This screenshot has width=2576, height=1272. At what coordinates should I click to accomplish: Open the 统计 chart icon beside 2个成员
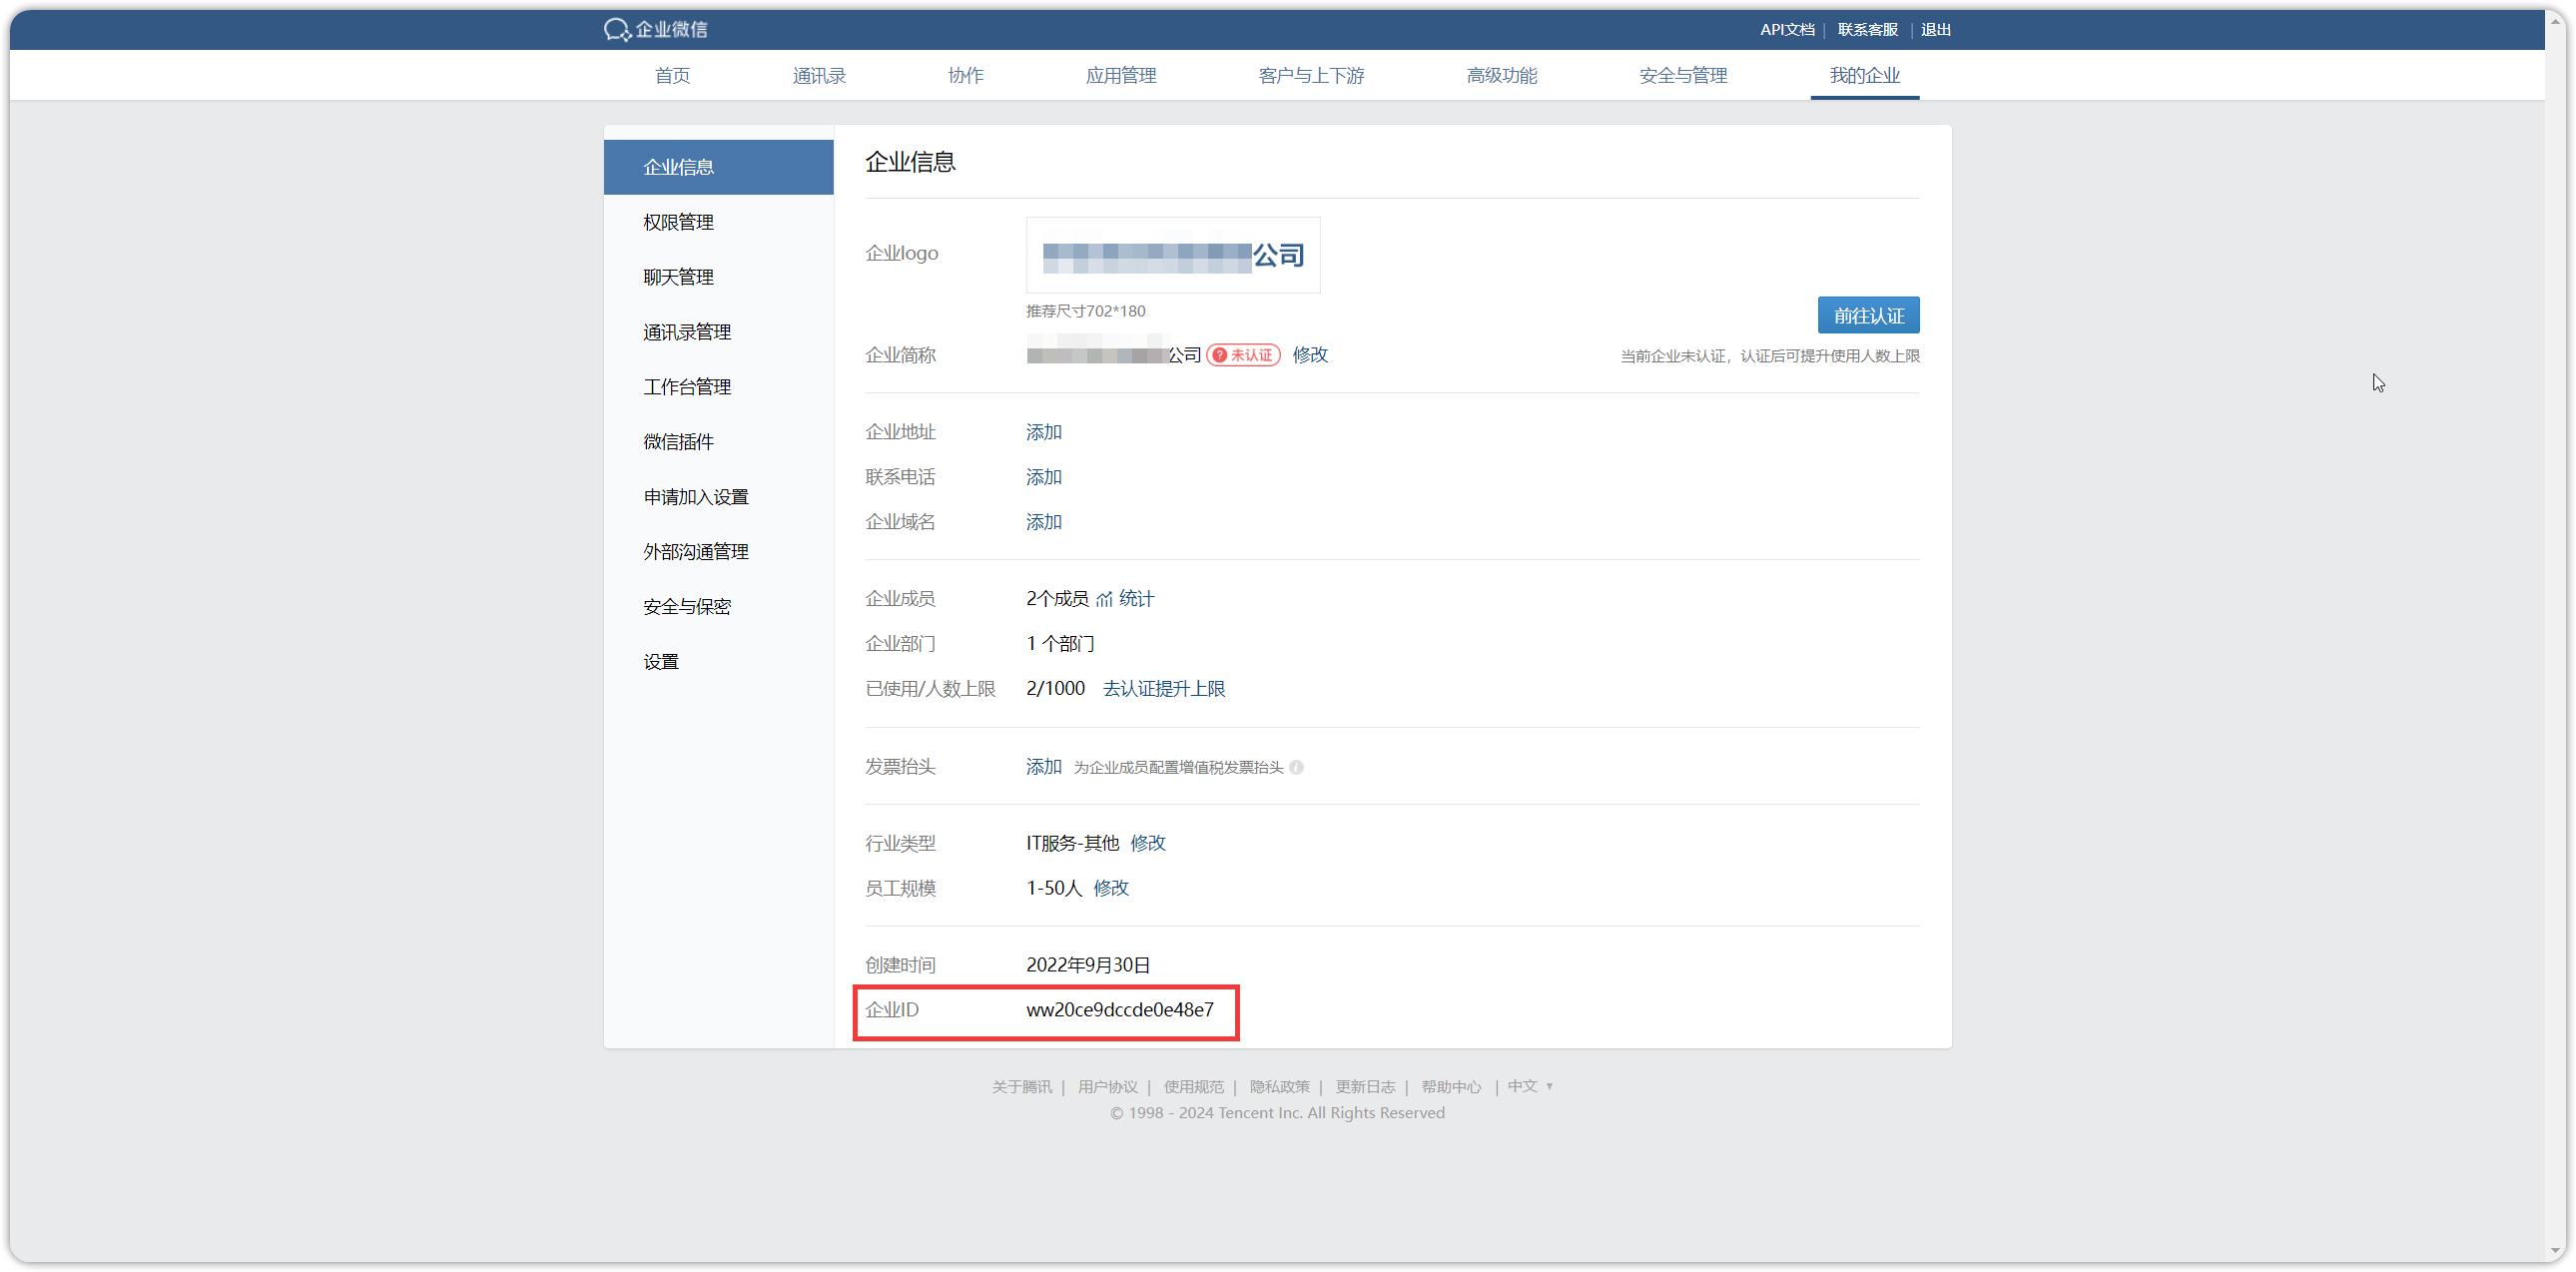(1104, 599)
